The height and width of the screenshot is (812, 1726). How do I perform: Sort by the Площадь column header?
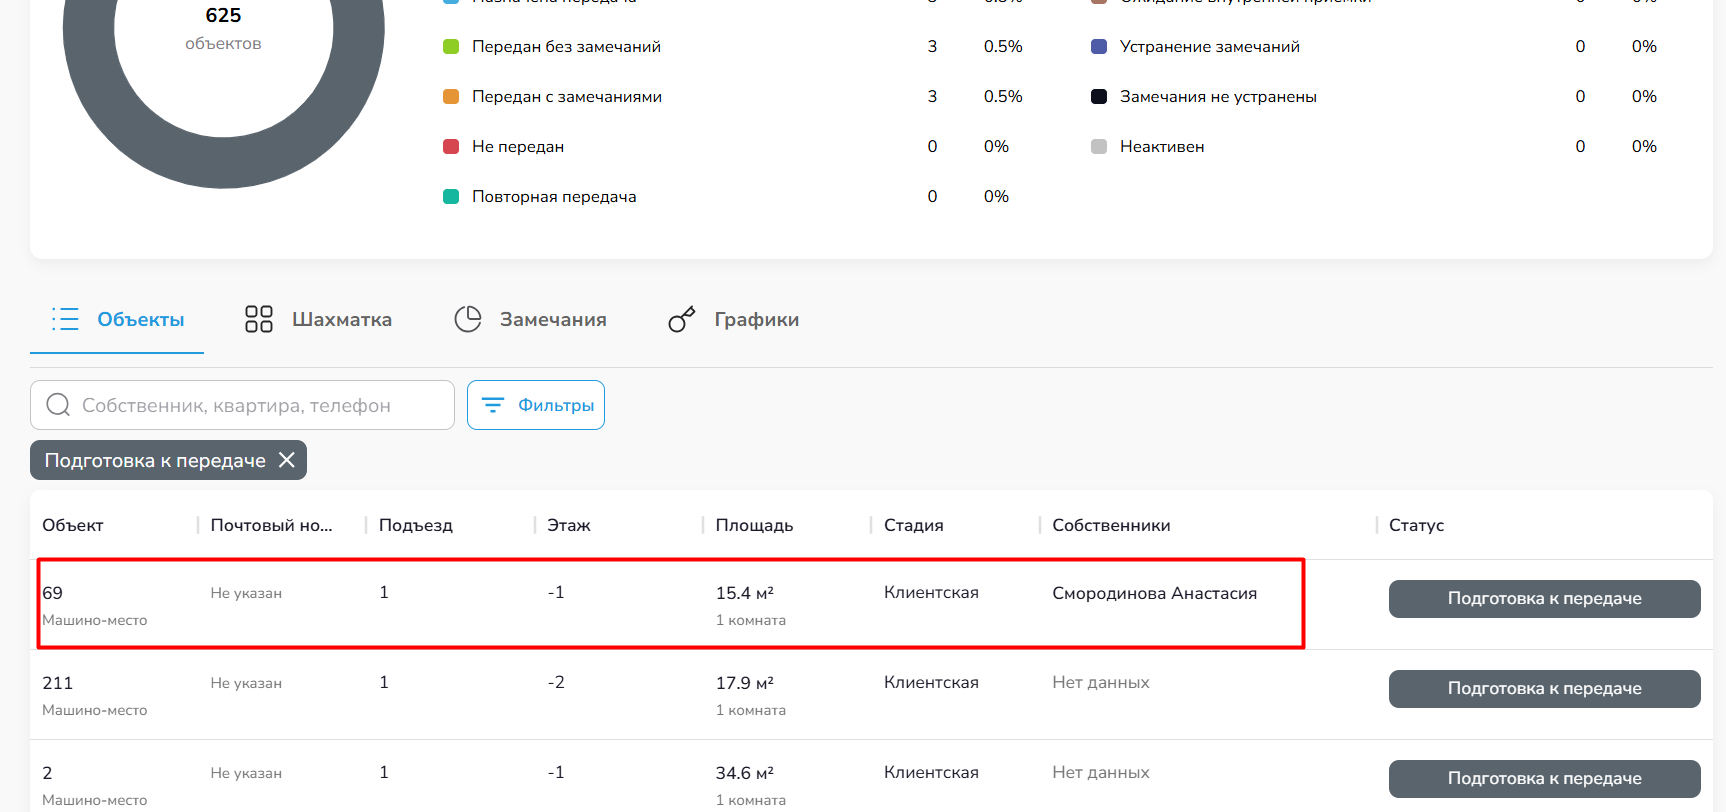tap(754, 525)
